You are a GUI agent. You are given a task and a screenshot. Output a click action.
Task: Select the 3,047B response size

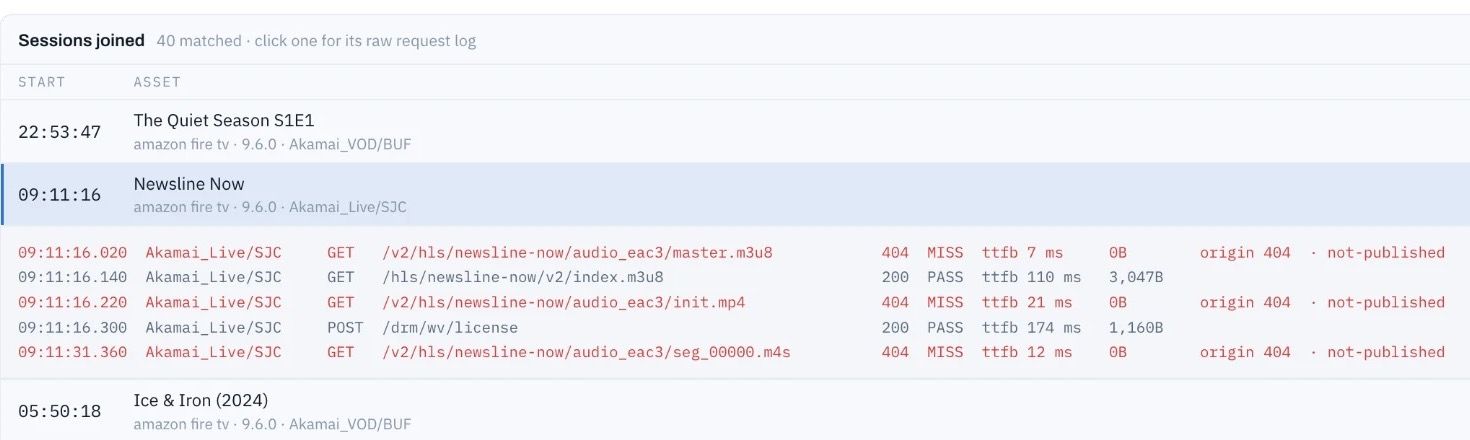[x=1136, y=277]
